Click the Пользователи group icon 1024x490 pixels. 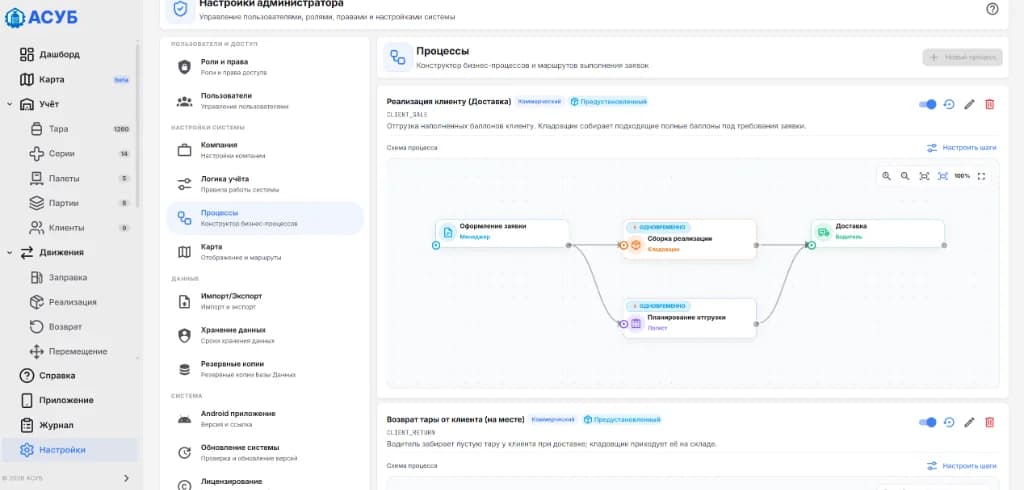184,101
